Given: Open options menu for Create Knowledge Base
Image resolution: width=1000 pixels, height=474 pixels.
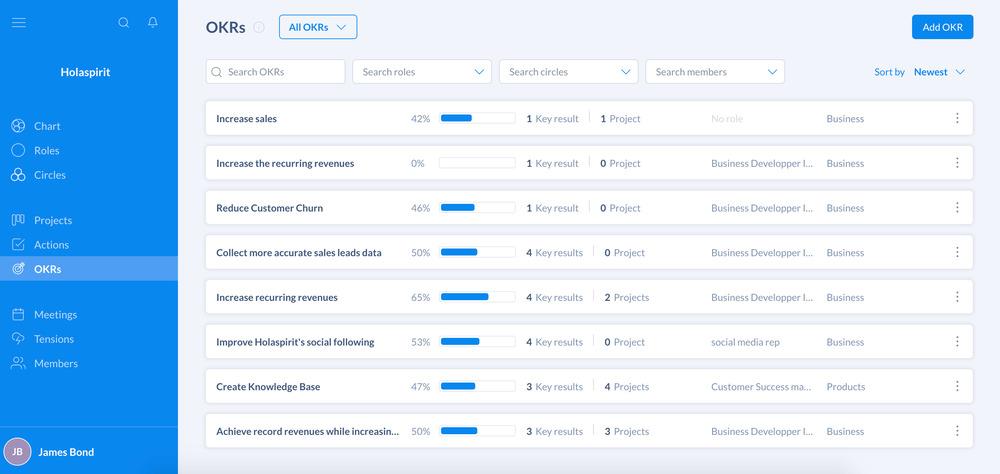Looking at the screenshot, I should [957, 386].
